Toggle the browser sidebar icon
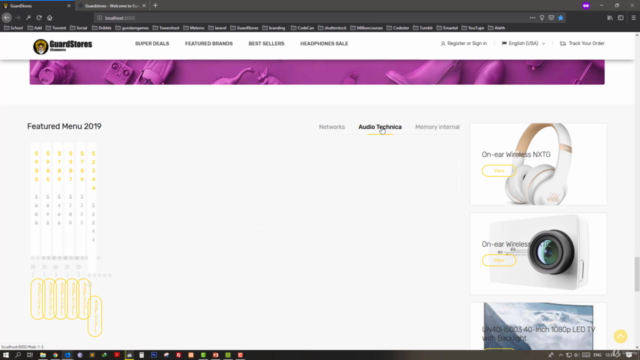The width and height of the screenshot is (640, 360). point(620,18)
